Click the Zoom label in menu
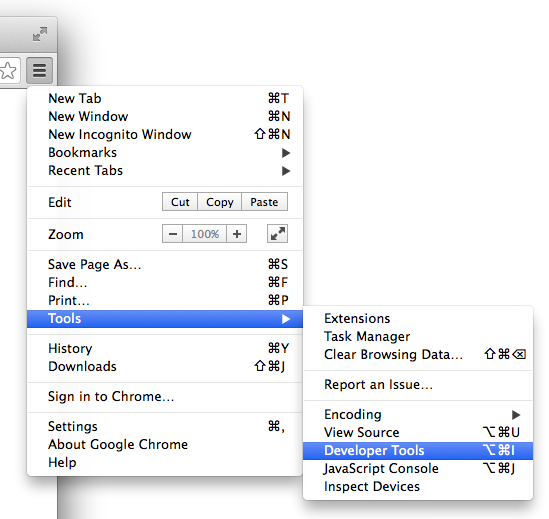 coord(66,234)
